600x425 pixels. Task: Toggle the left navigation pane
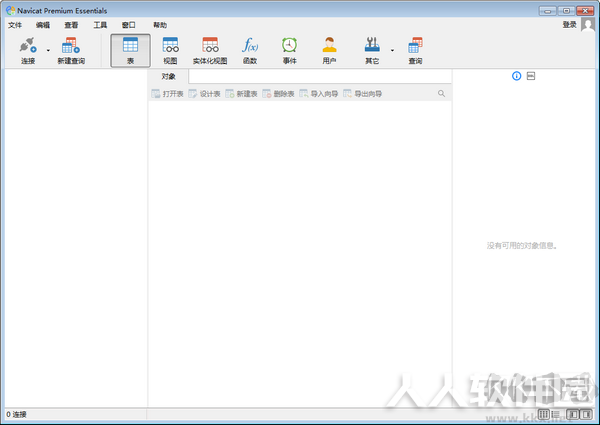572,414
